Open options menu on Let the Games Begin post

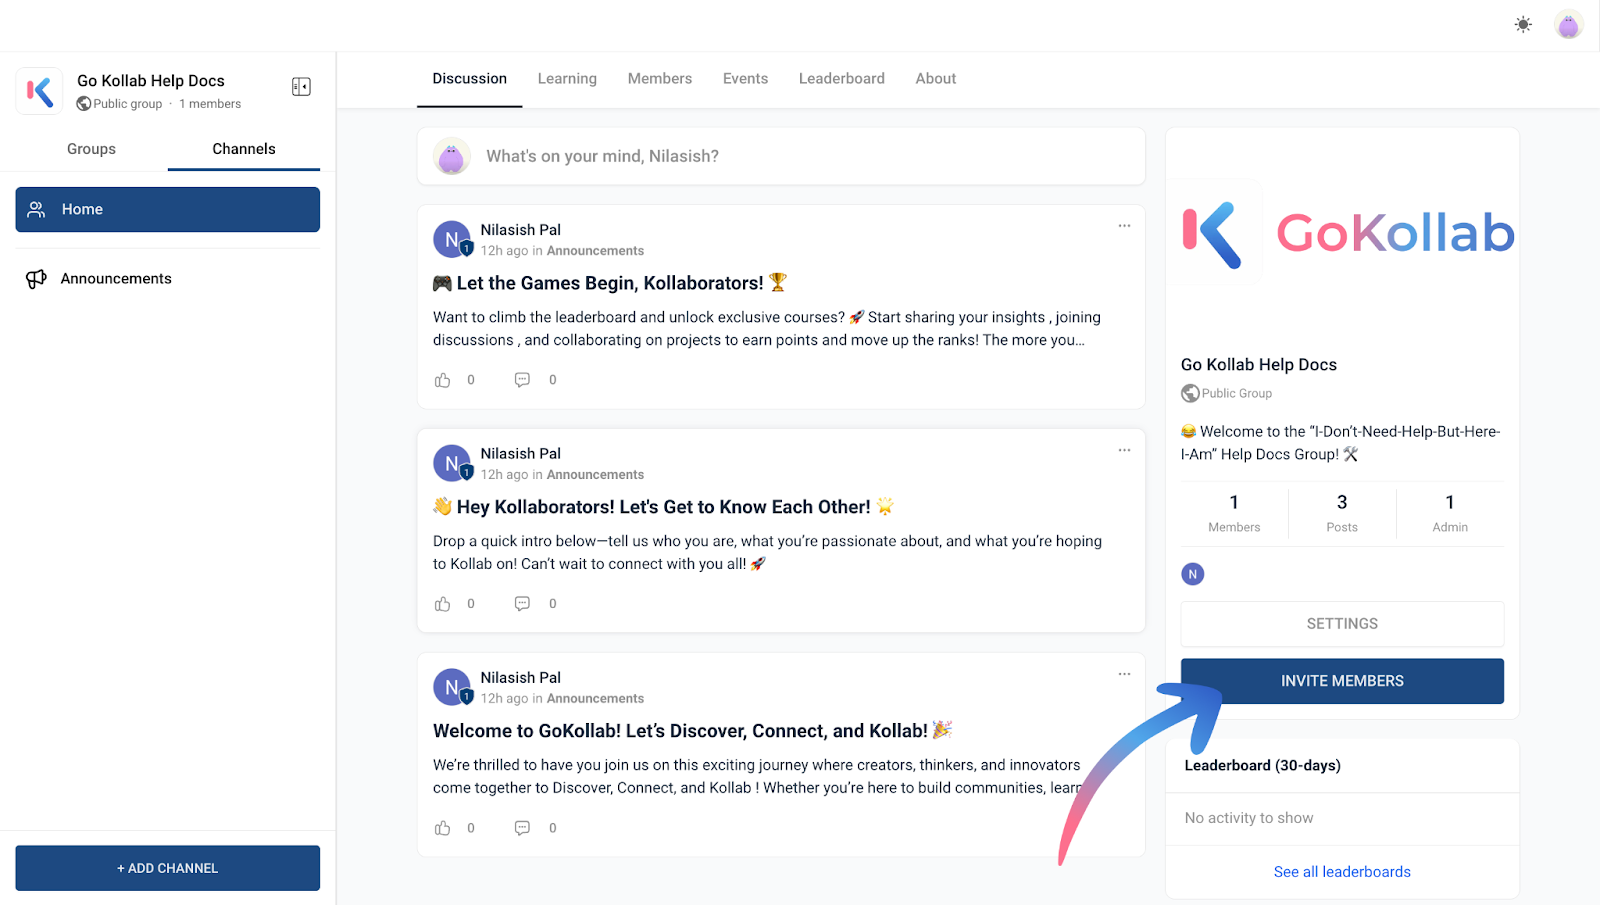pyautogui.click(x=1124, y=226)
